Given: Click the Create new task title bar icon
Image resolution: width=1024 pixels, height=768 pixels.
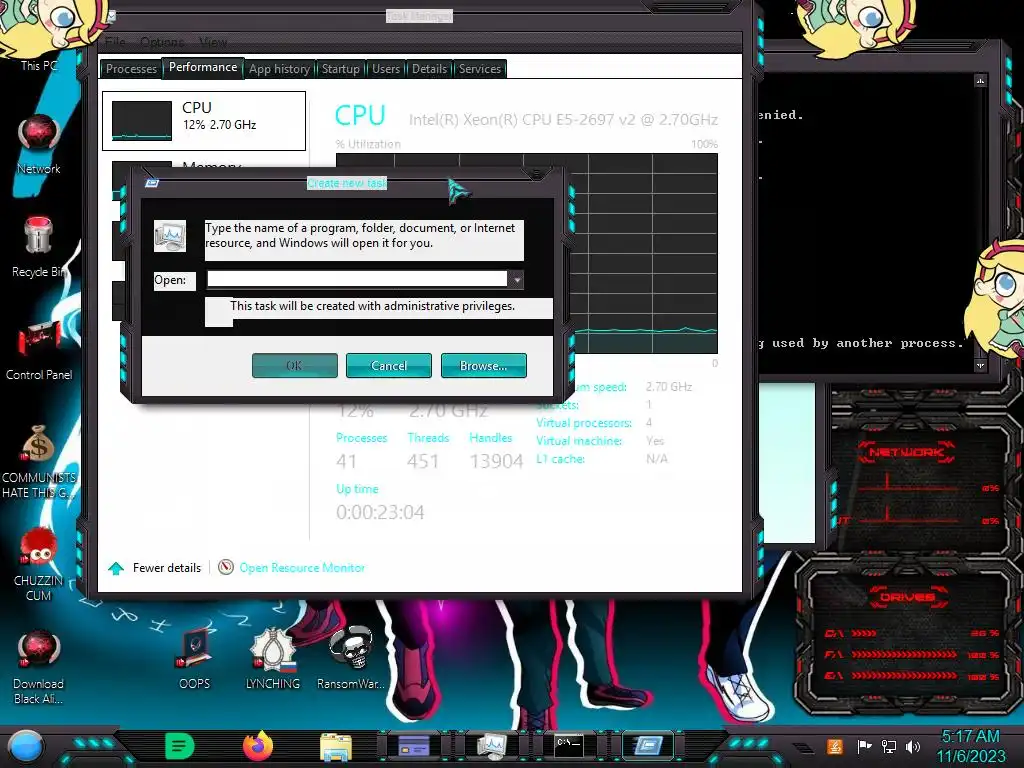Looking at the screenshot, I should 152,184.
